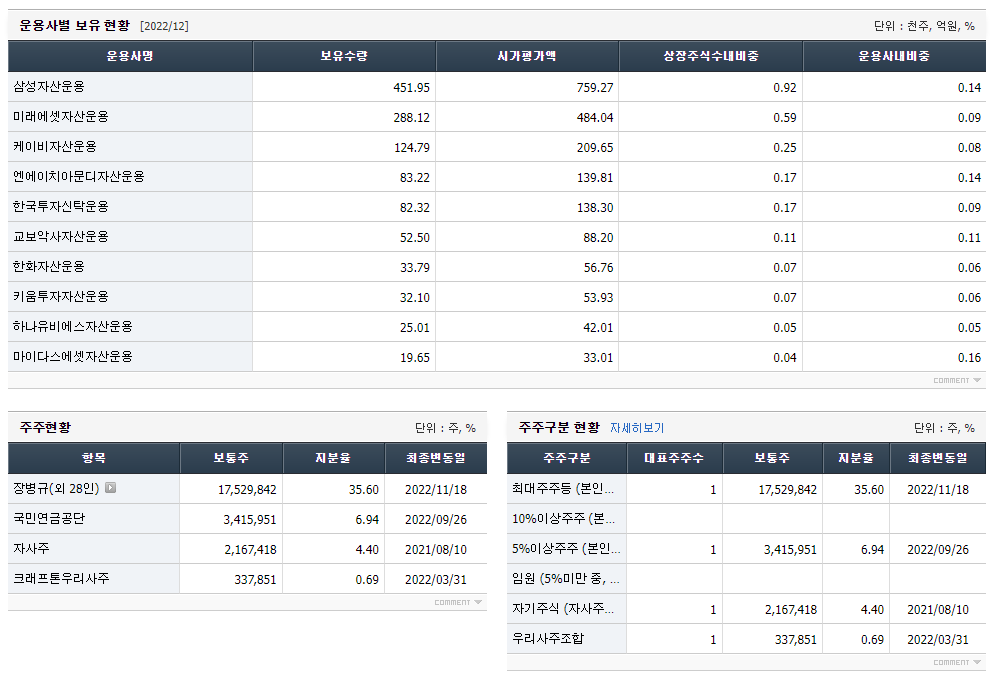Click the 451.95 보유수량 value
The image size is (990, 676).
411,88
